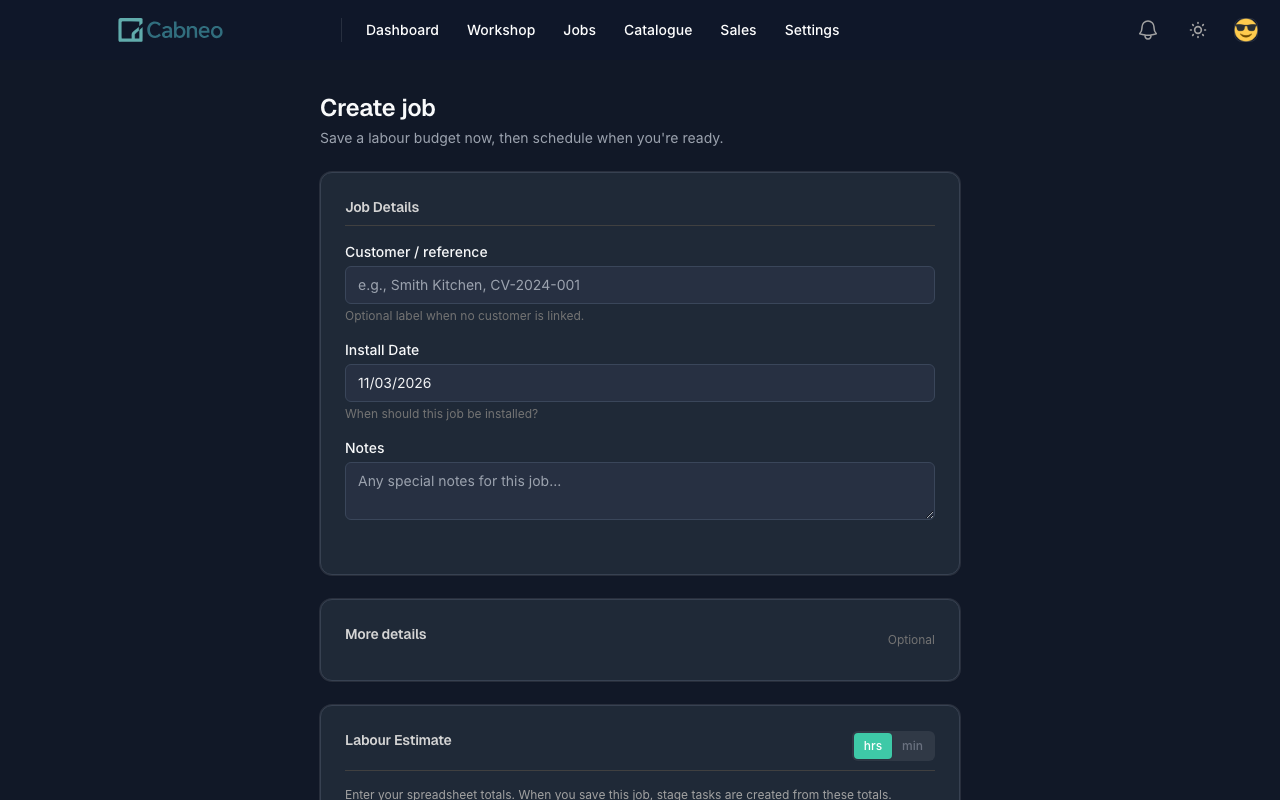Click the Install Date field
Image resolution: width=1280 pixels, height=800 pixels.
pyautogui.click(x=640, y=383)
